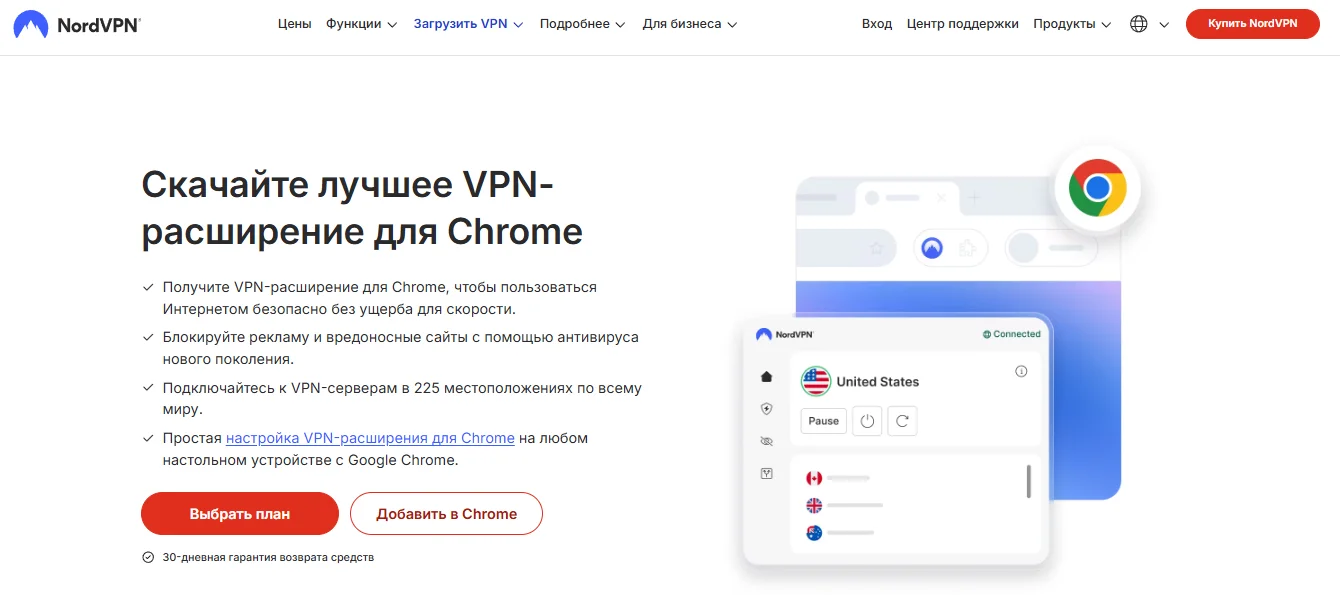Click the checkmark icon beside 30-day guarantee

coord(148,557)
